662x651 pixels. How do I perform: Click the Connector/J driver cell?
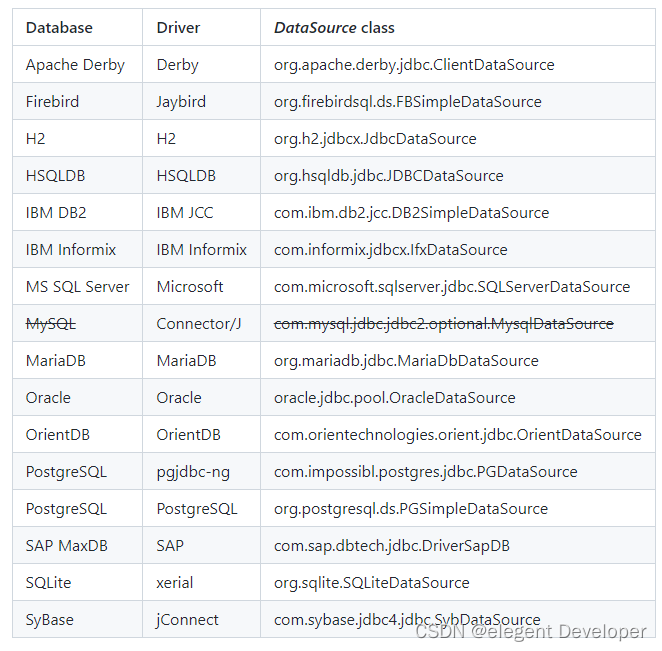click(199, 324)
